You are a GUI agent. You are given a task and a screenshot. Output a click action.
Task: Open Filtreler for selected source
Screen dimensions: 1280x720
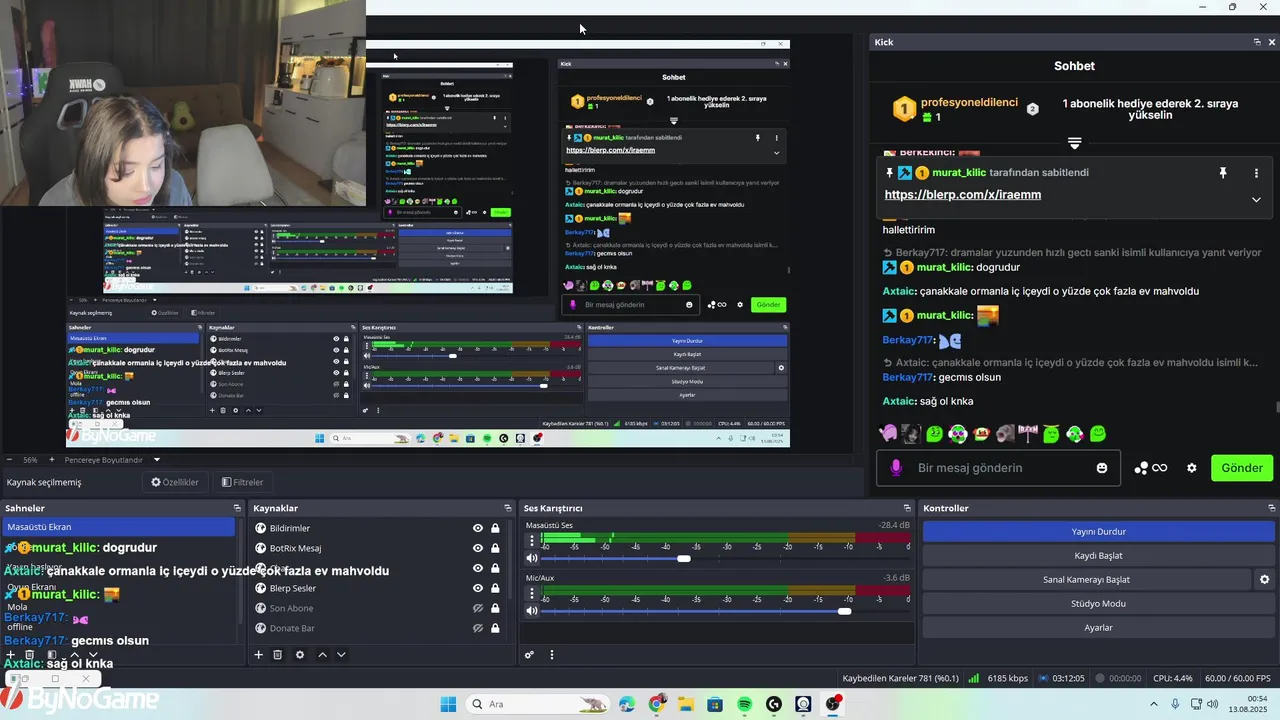tap(243, 482)
